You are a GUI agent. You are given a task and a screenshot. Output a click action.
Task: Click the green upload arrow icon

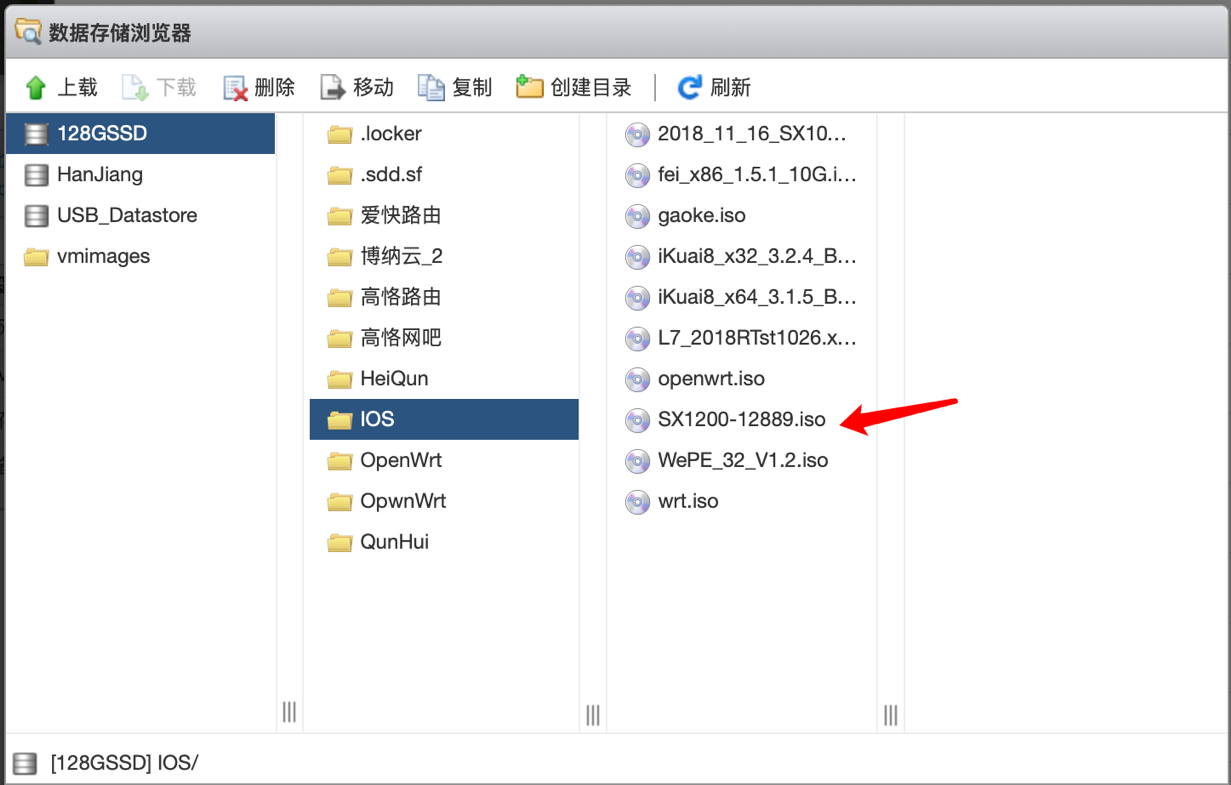[x=36, y=88]
